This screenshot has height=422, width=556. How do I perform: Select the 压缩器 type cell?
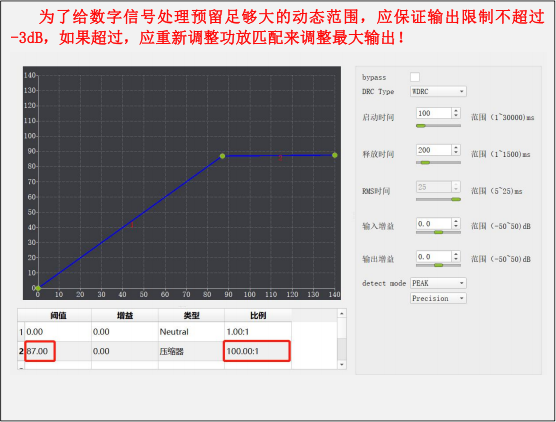191,351
